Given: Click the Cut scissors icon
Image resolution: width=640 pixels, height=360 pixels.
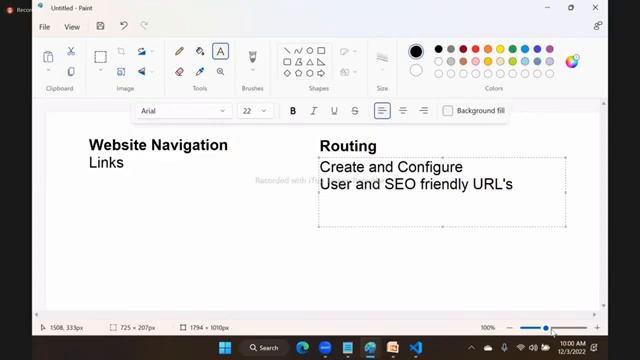Looking at the screenshot, I should pyautogui.click(x=71, y=51).
